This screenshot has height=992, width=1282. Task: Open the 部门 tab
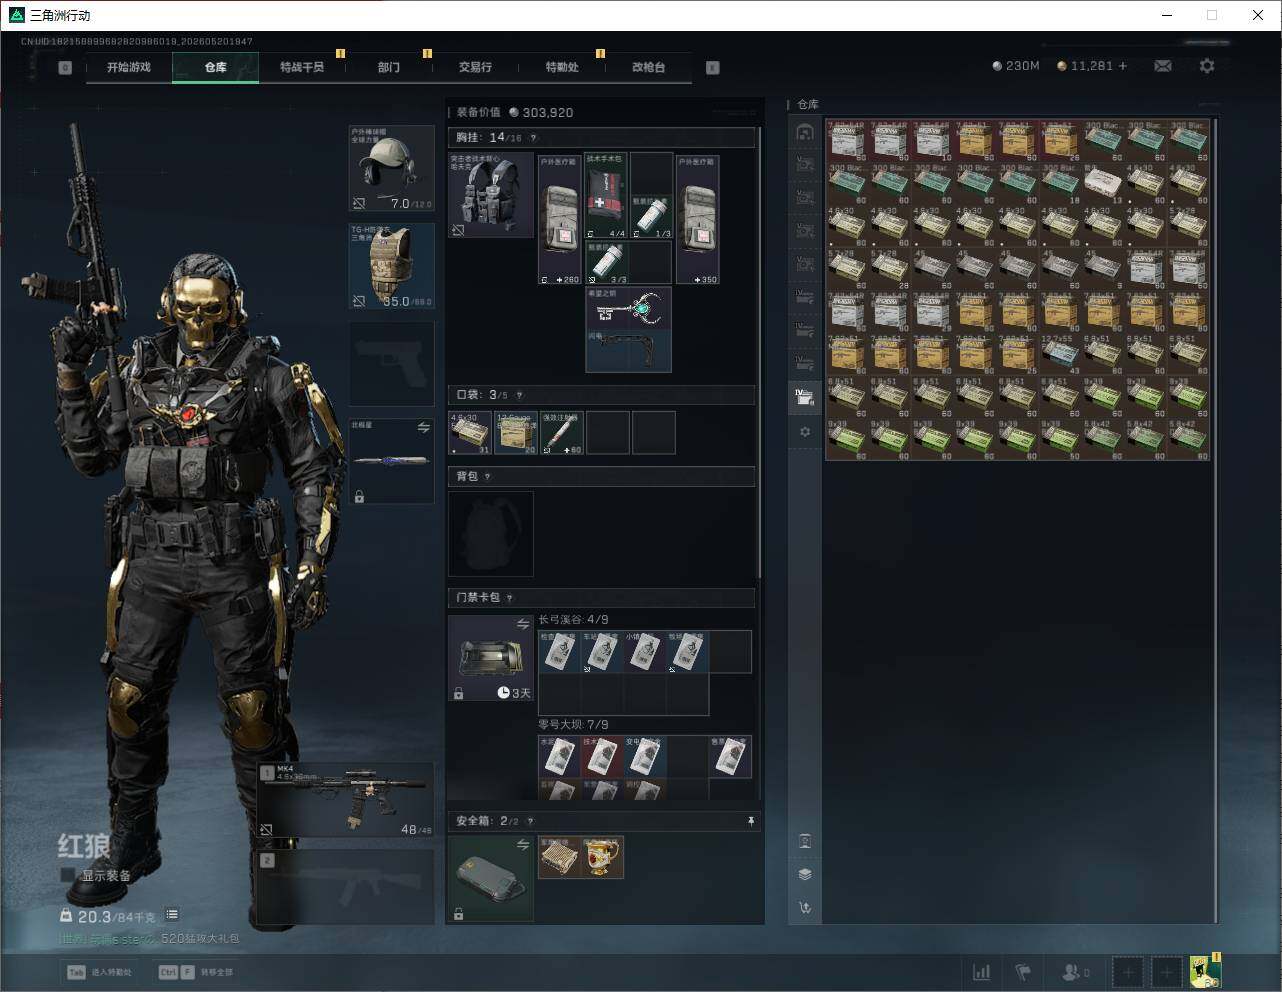[x=389, y=67]
